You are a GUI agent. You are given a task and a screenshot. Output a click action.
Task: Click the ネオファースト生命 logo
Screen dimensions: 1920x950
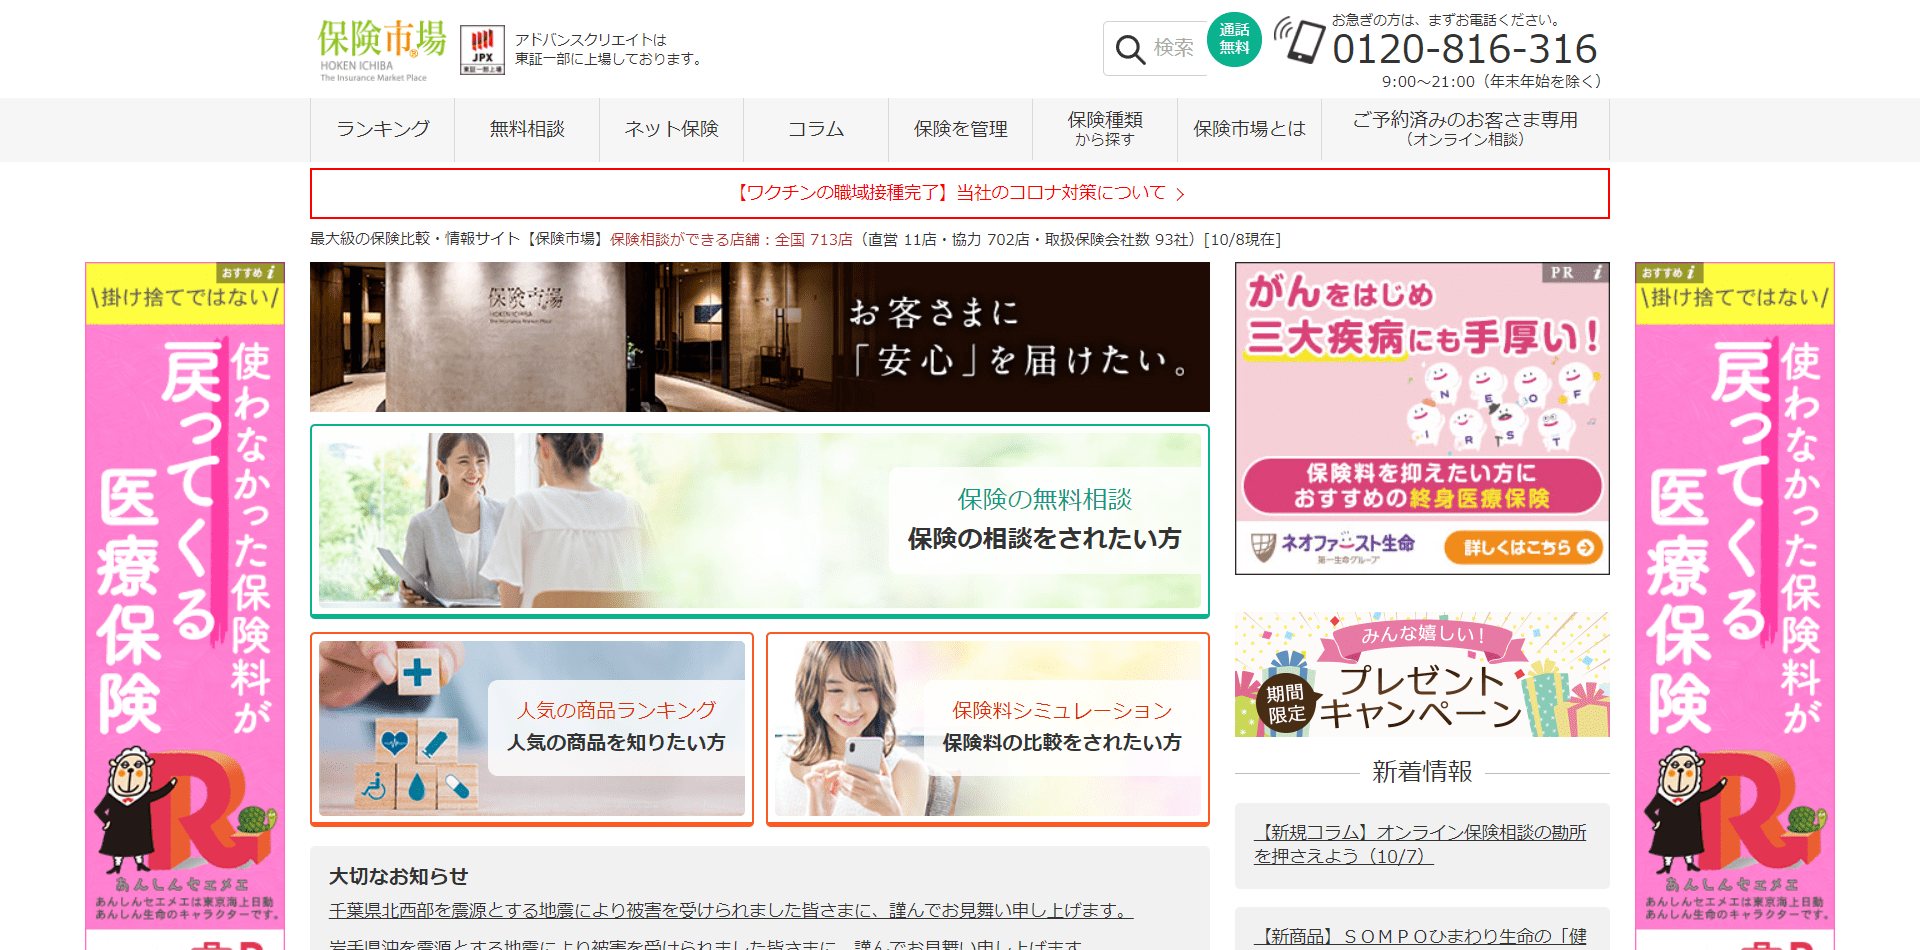[1333, 547]
